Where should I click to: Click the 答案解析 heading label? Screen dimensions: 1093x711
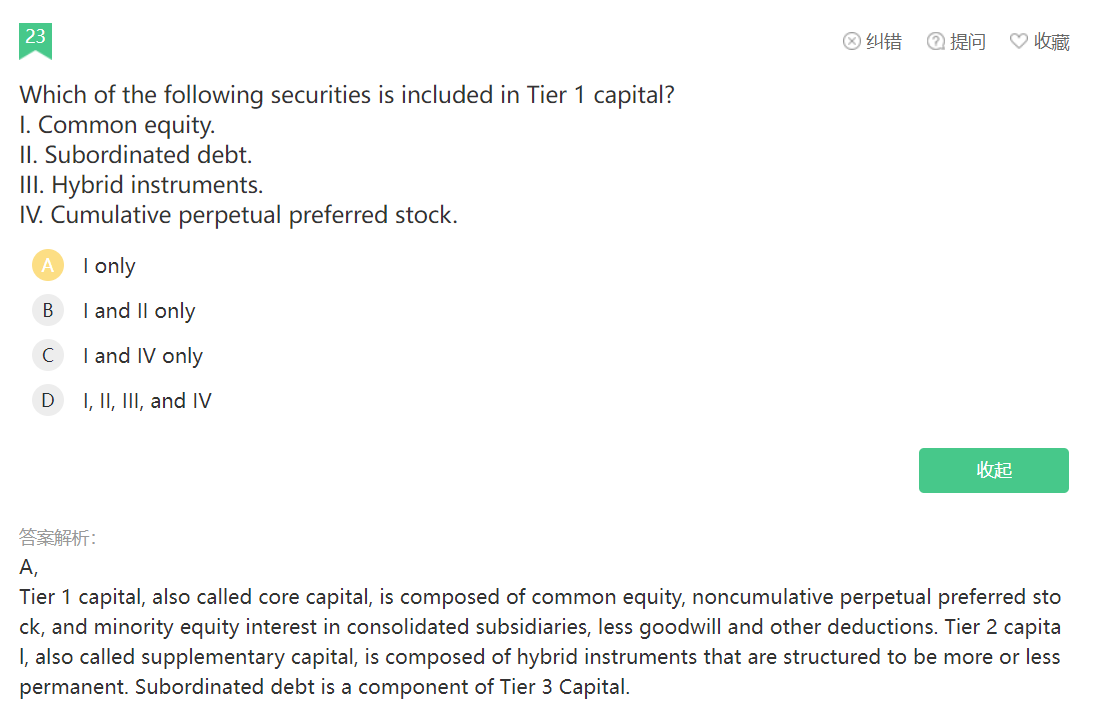click(58, 538)
